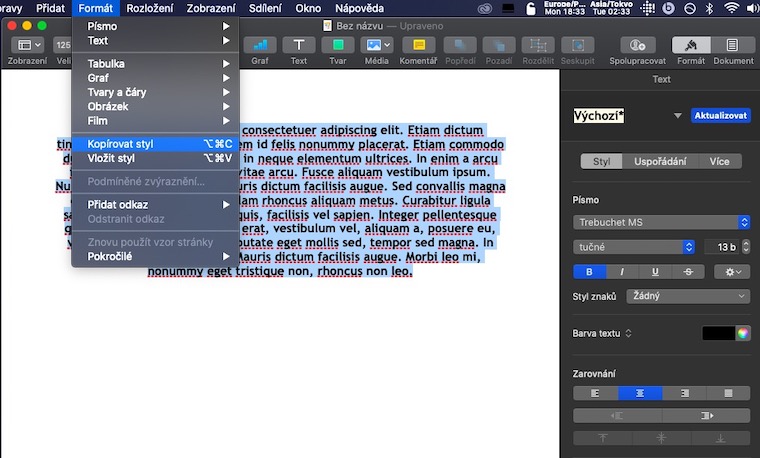
Task: Expand Graf submenu
Action: [x=156, y=78]
